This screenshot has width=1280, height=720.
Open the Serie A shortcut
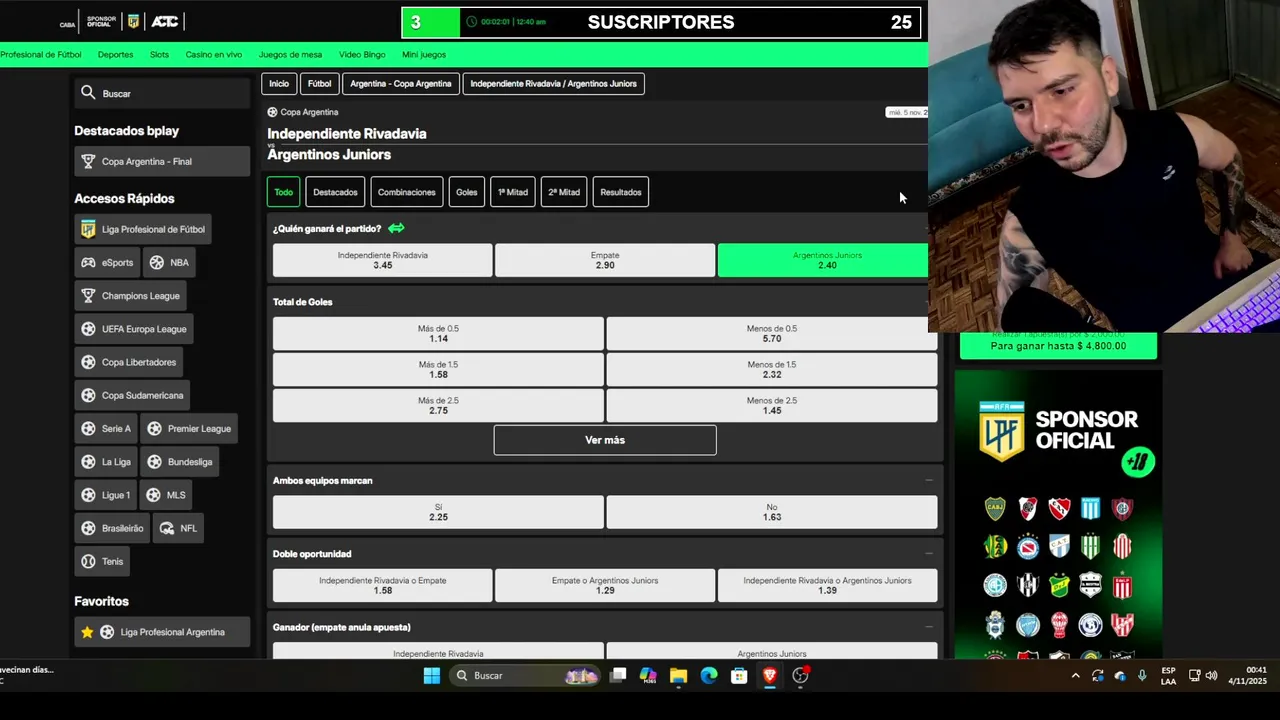pyautogui.click(x=106, y=428)
